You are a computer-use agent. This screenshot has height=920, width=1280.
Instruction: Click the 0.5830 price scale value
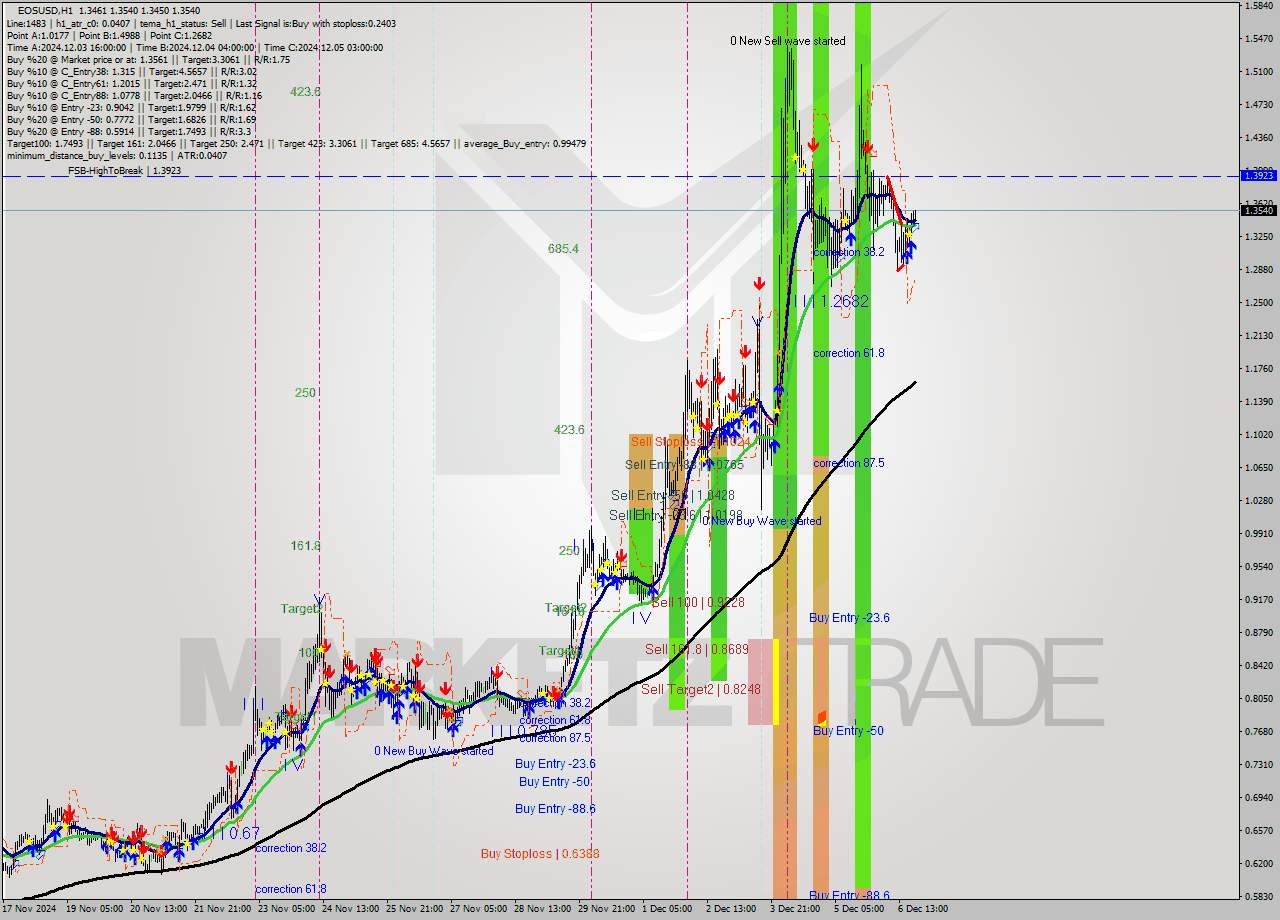(1258, 897)
